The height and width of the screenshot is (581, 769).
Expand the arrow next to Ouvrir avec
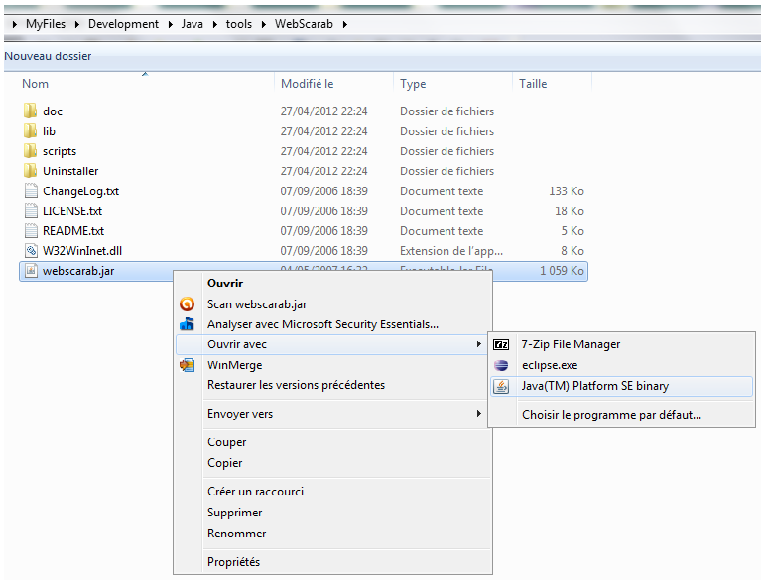click(479, 344)
